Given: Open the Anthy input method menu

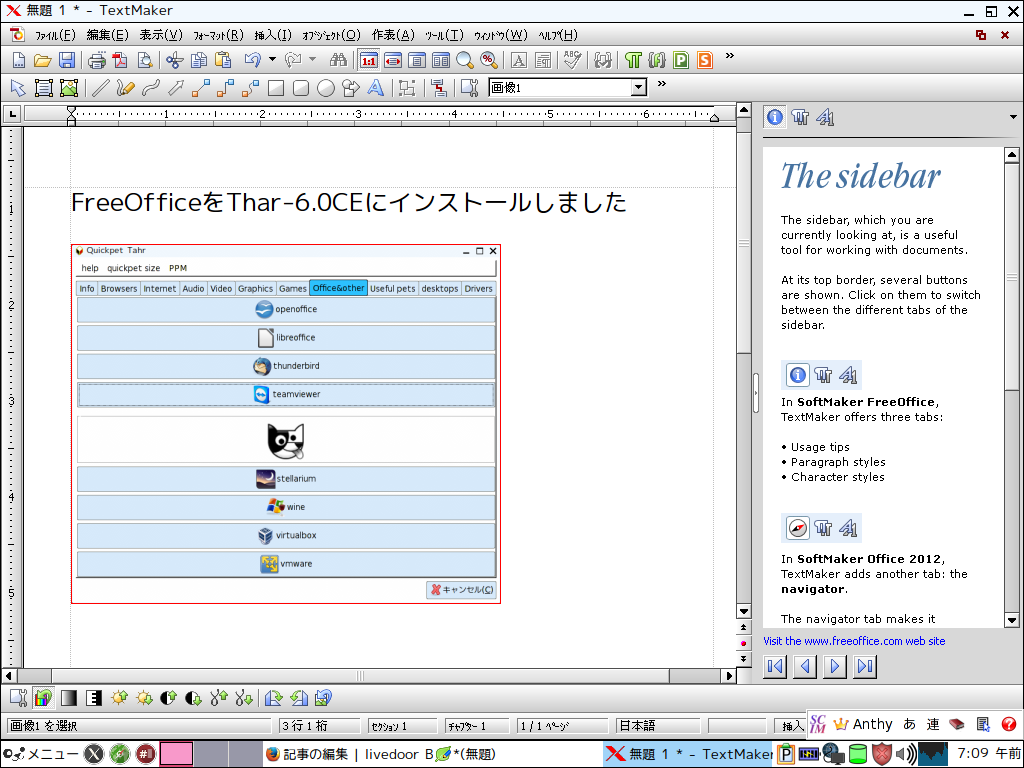Looking at the screenshot, I should pos(865,724).
